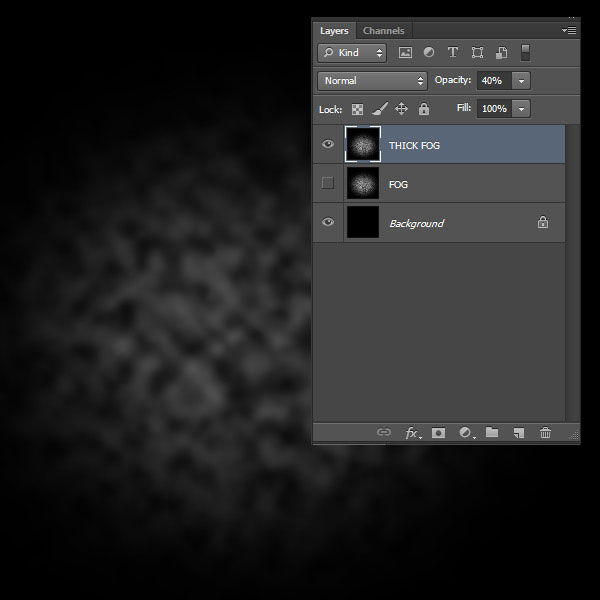This screenshot has width=600, height=600.
Task: Create new fill or adjustment layer
Action: pos(466,433)
